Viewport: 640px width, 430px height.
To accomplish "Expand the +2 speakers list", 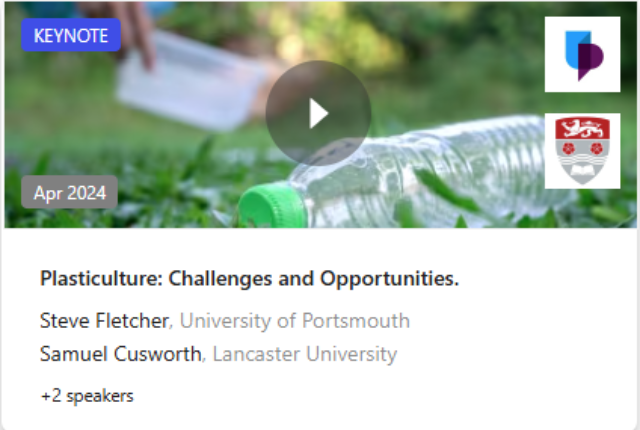I will [87, 396].
